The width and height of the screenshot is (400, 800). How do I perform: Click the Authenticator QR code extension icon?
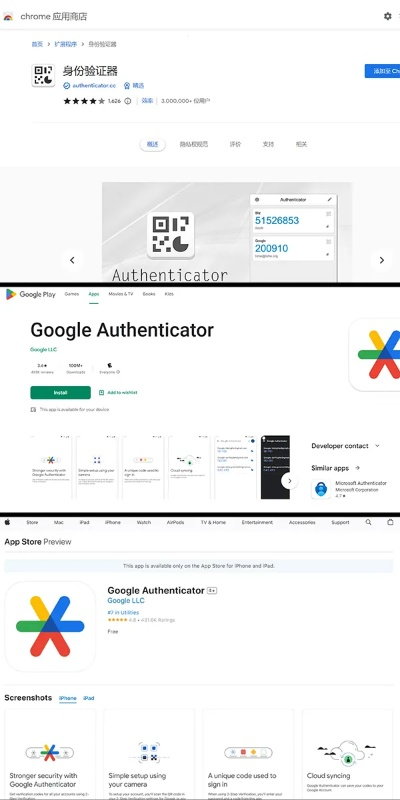(43, 76)
